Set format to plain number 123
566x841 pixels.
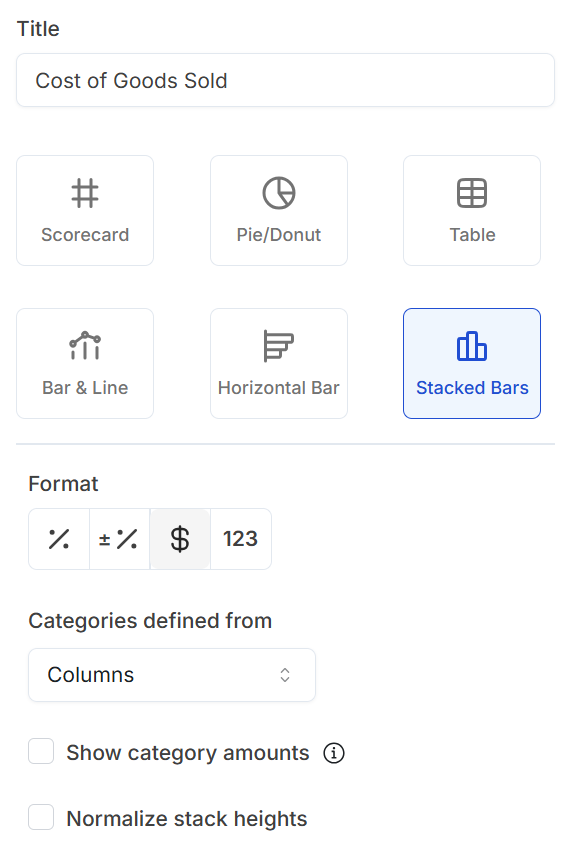pos(241,539)
